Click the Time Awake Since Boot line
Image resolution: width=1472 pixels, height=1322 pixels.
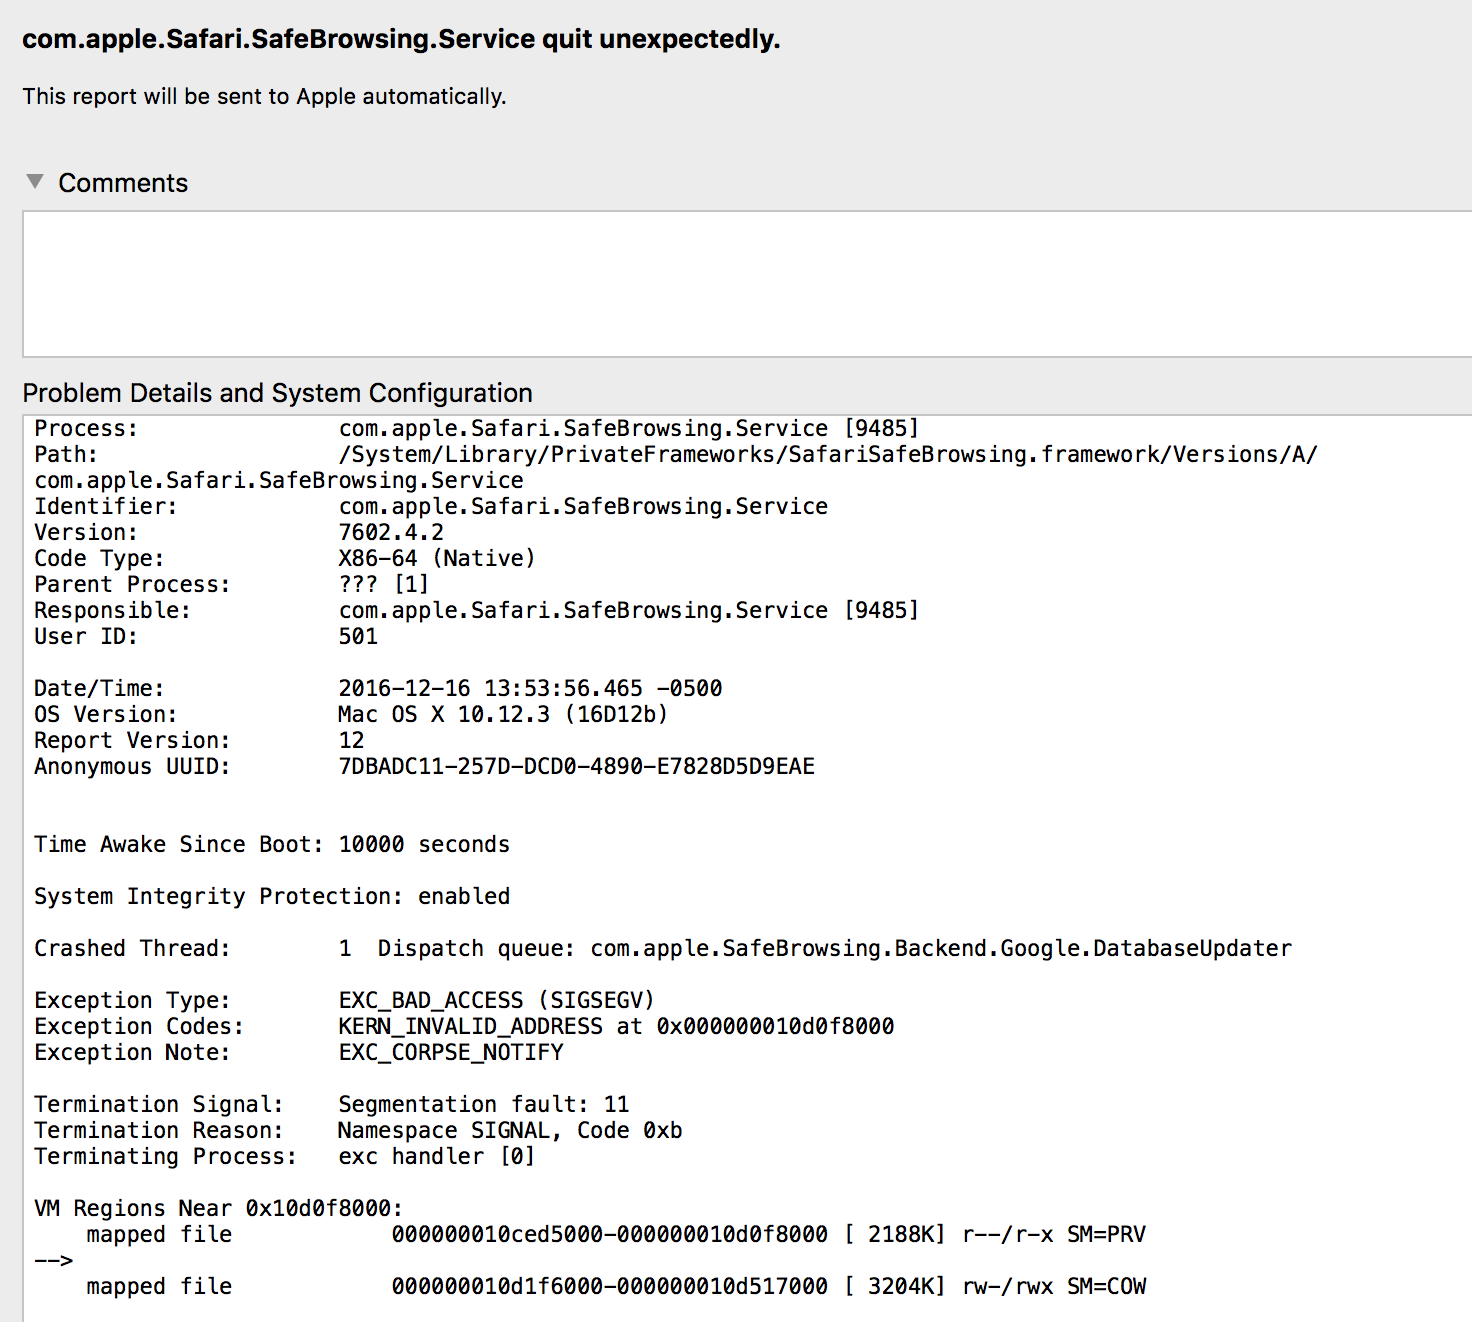(x=272, y=845)
